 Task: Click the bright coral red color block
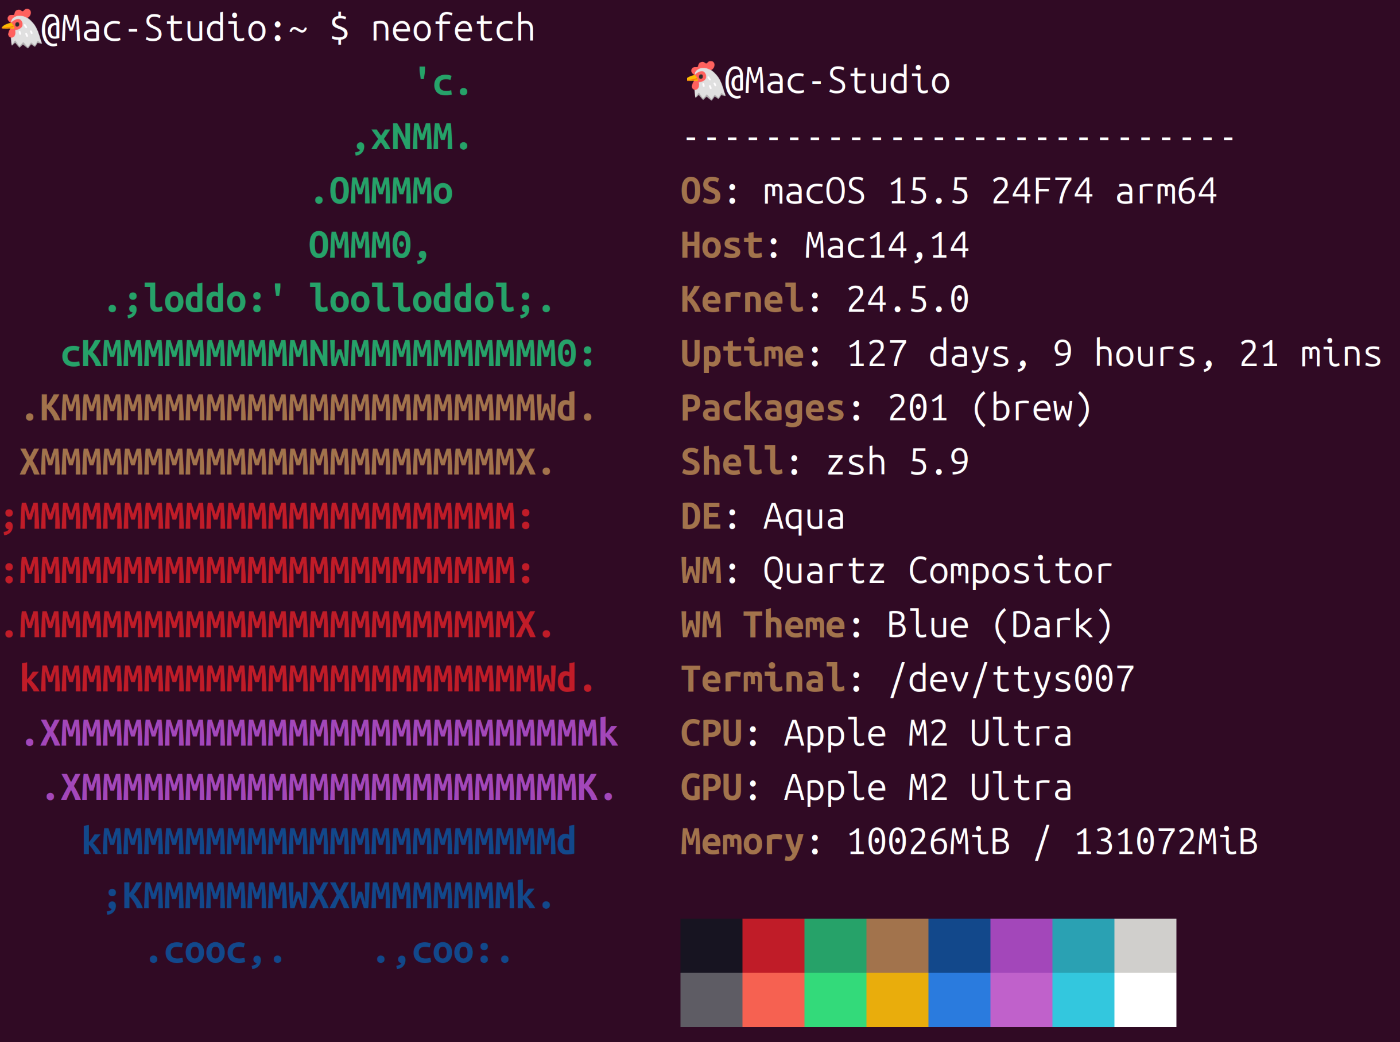773,999
